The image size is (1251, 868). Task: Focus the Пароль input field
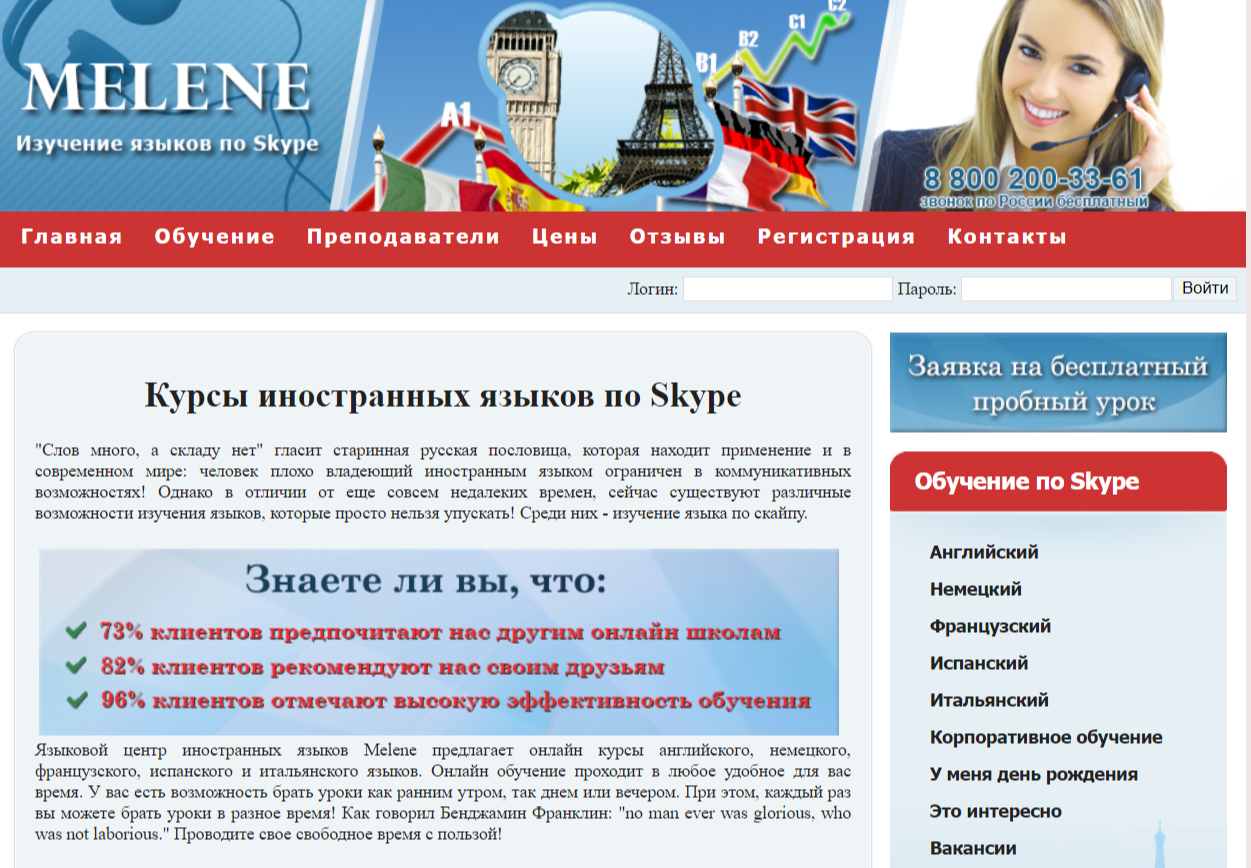coord(1066,289)
